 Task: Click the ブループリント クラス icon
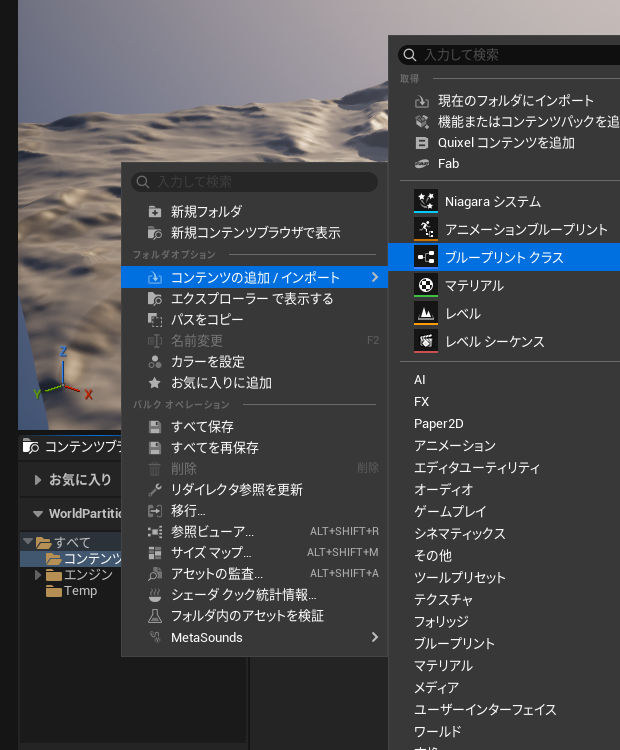coord(426,257)
